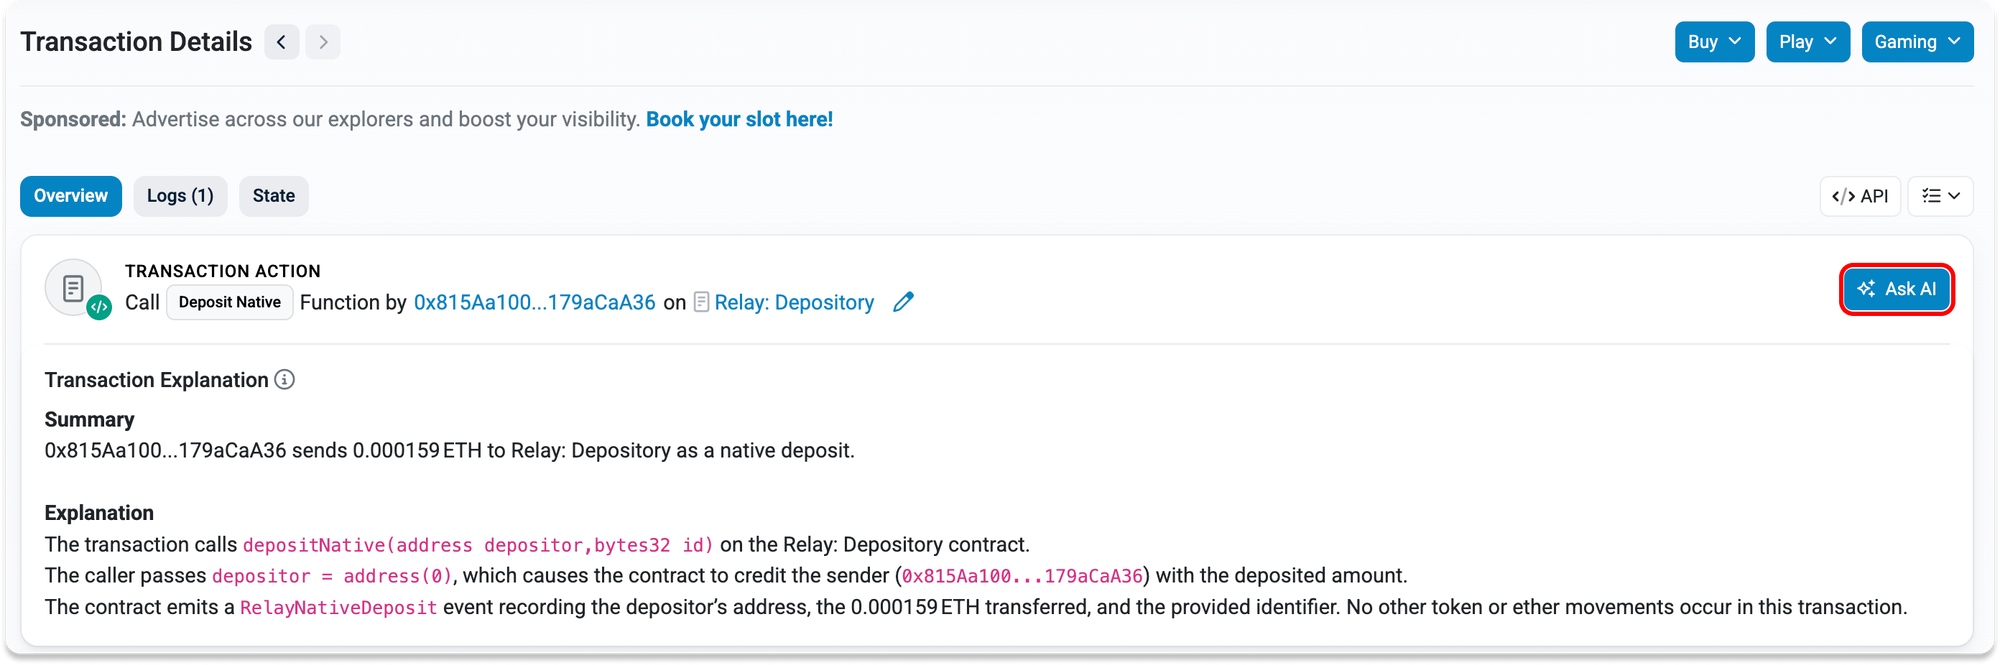Open the list view options dropdown
The image size is (2000, 665).
coord(1940,196)
